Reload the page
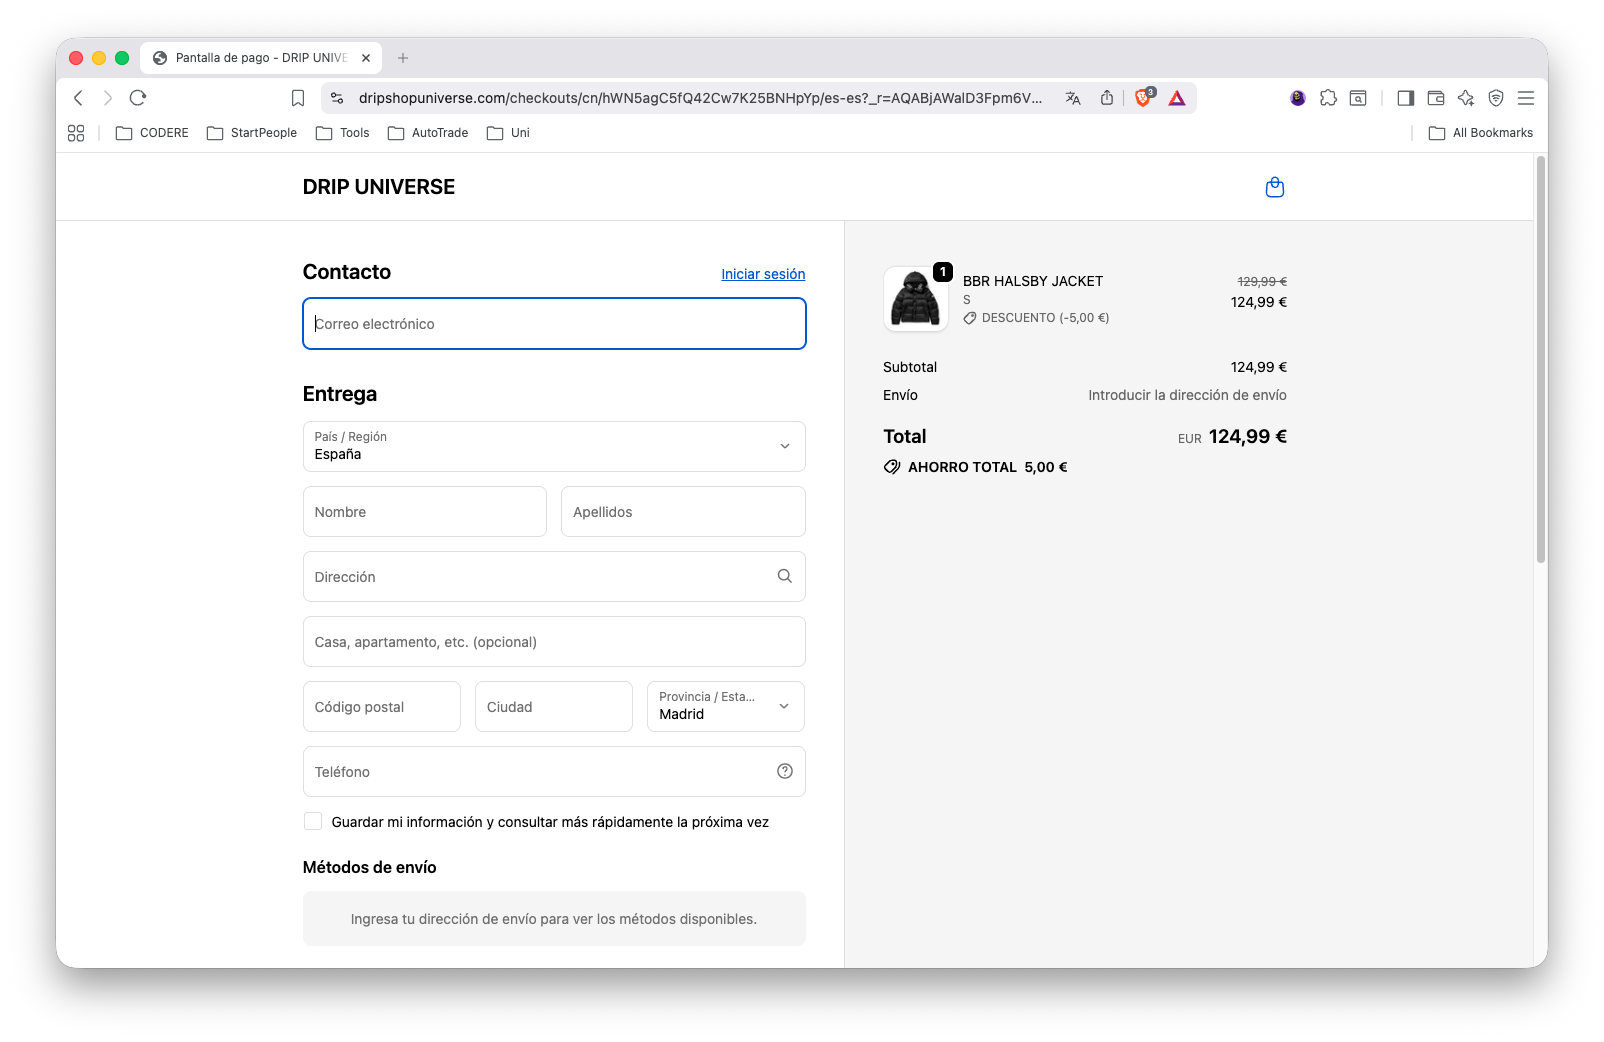 point(138,98)
